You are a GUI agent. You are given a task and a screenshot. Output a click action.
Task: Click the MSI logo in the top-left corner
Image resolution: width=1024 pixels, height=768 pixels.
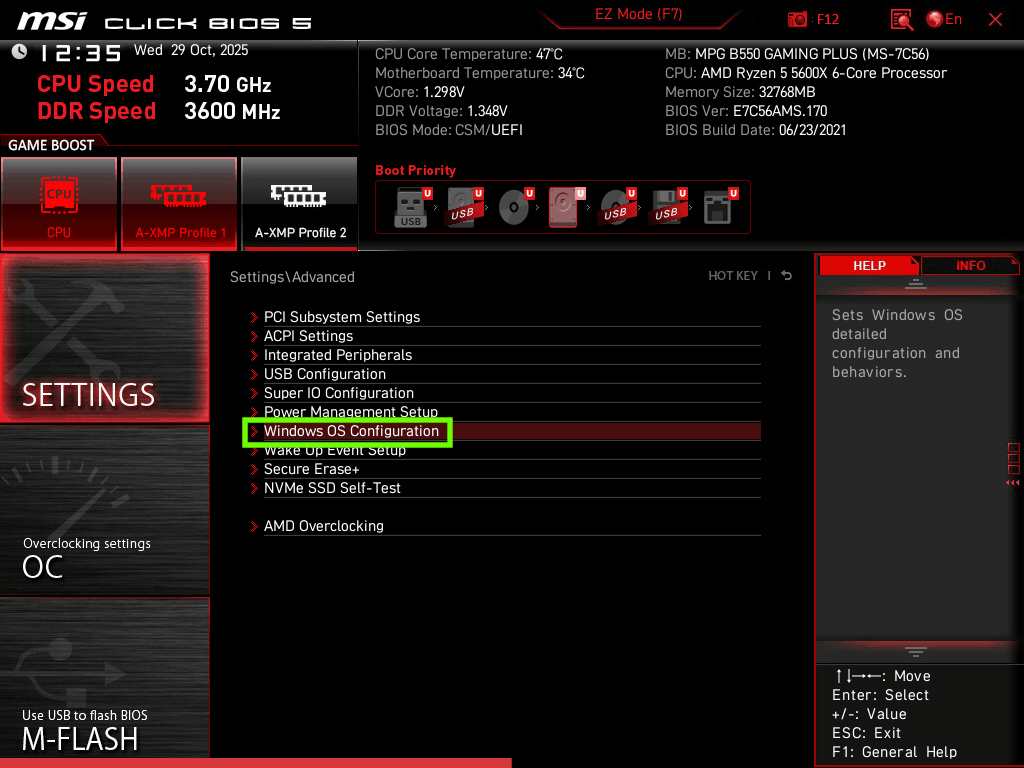pyautogui.click(x=52, y=19)
